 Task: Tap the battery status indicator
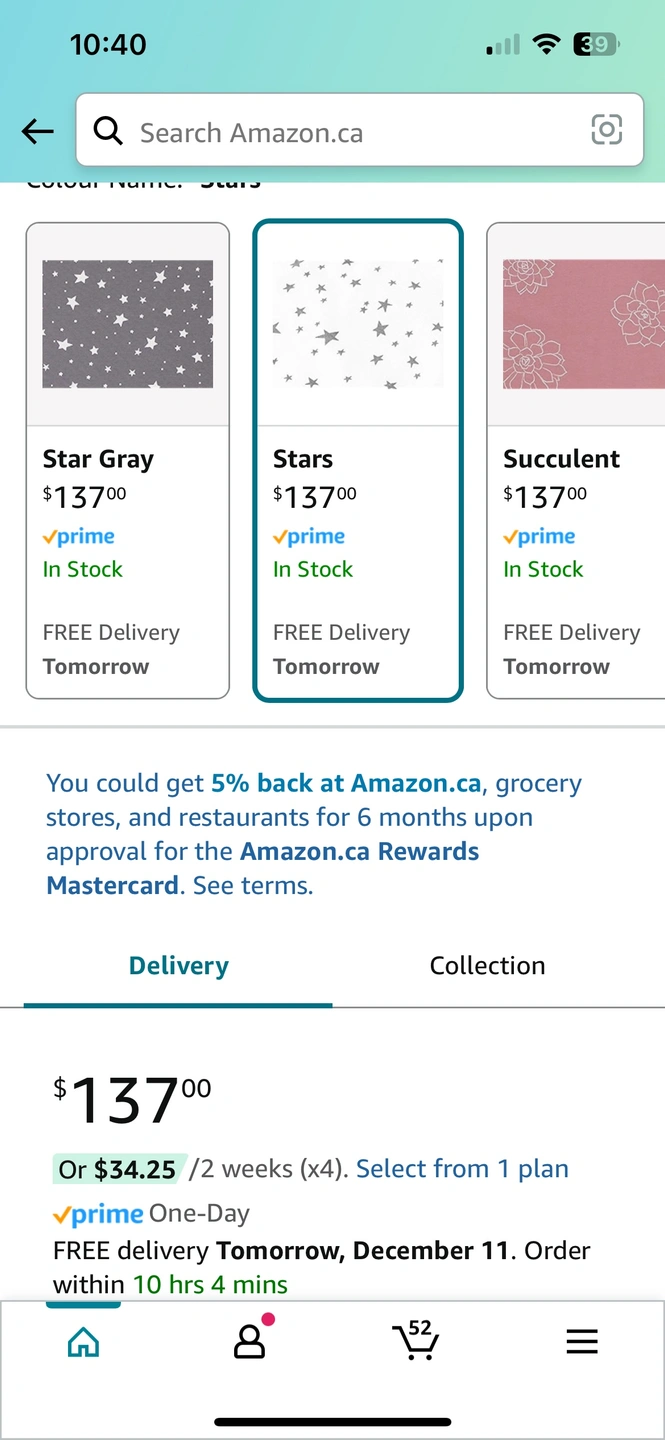click(x=596, y=44)
